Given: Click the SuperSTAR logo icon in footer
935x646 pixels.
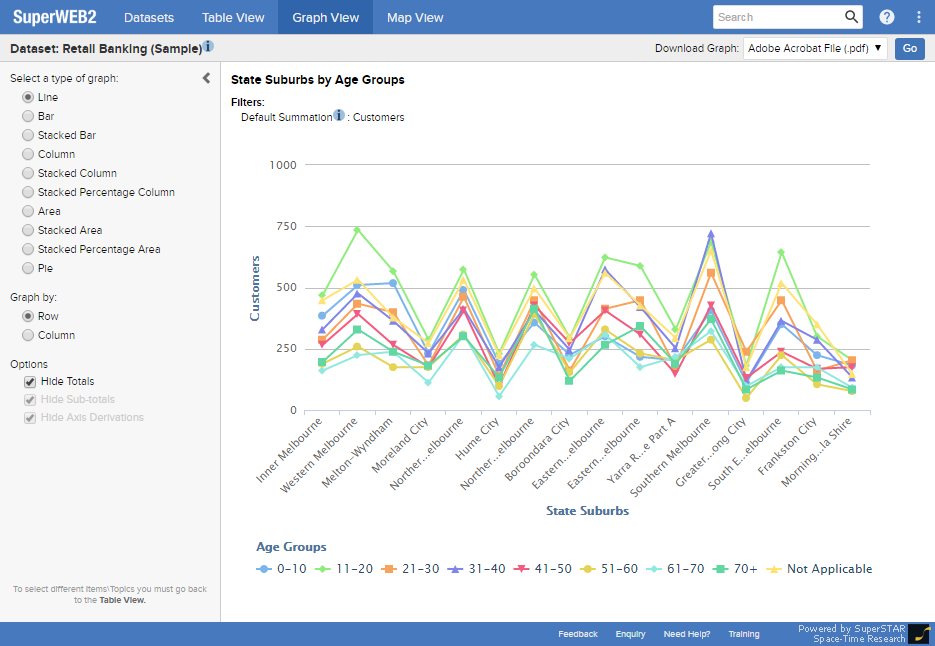Looking at the screenshot, I should [x=919, y=634].
